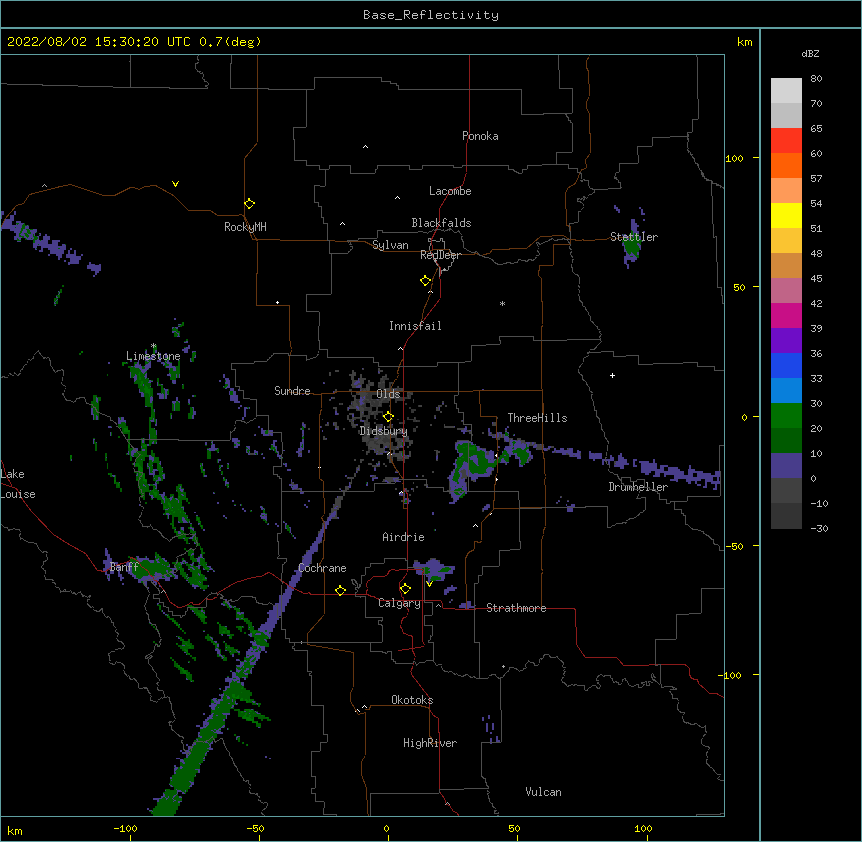Click the yellow V marker northwest of RockyMH
The image size is (862, 842).
point(175,184)
